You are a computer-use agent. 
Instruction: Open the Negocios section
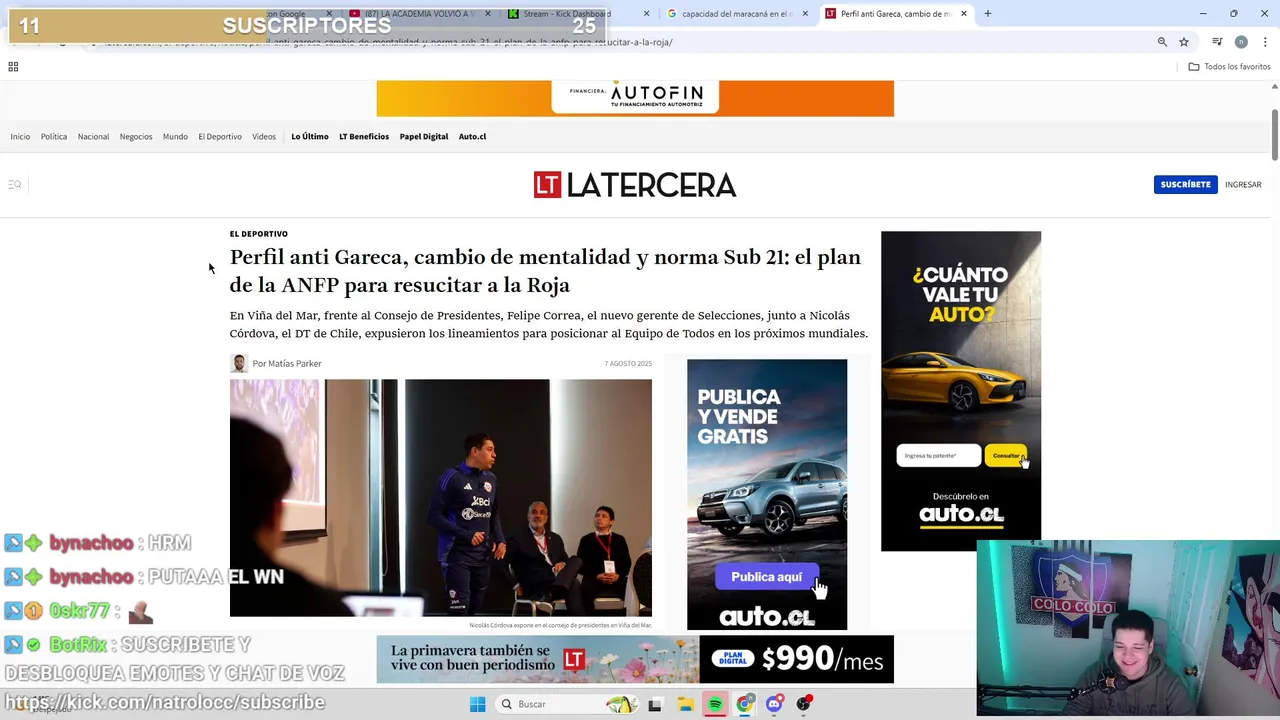136,137
